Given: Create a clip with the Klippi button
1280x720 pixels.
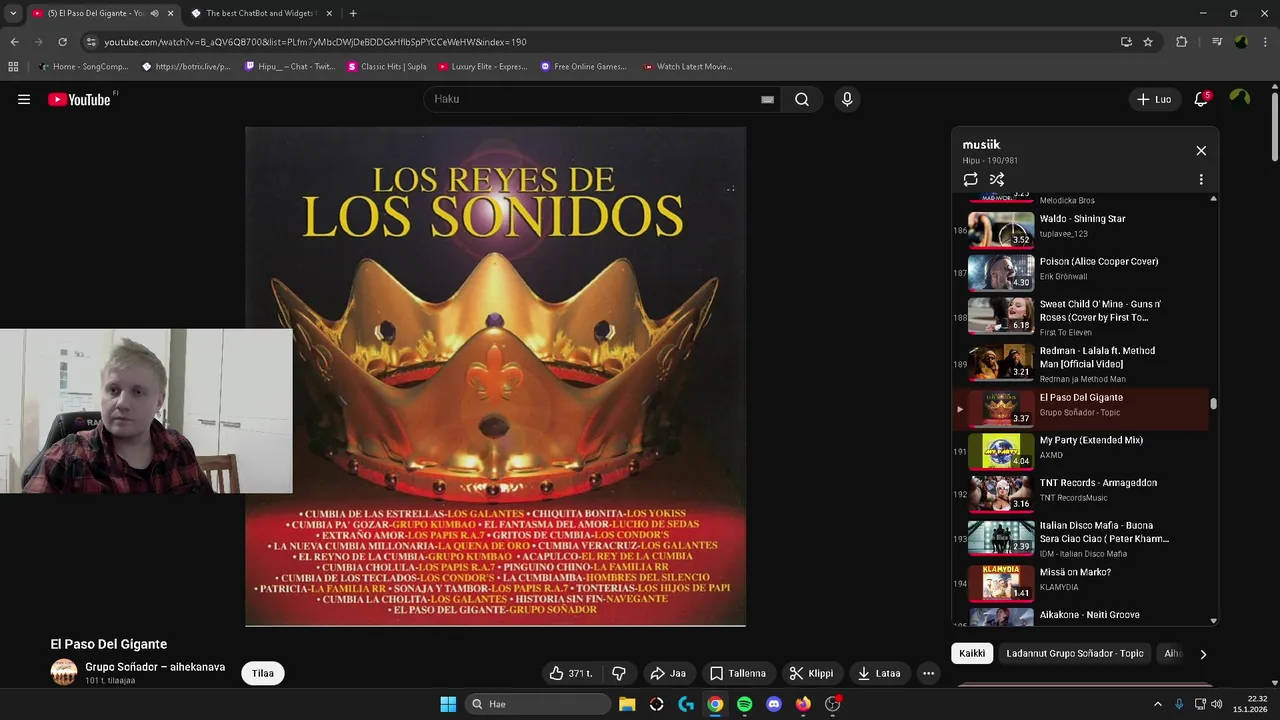Looking at the screenshot, I should pyautogui.click(x=811, y=673).
